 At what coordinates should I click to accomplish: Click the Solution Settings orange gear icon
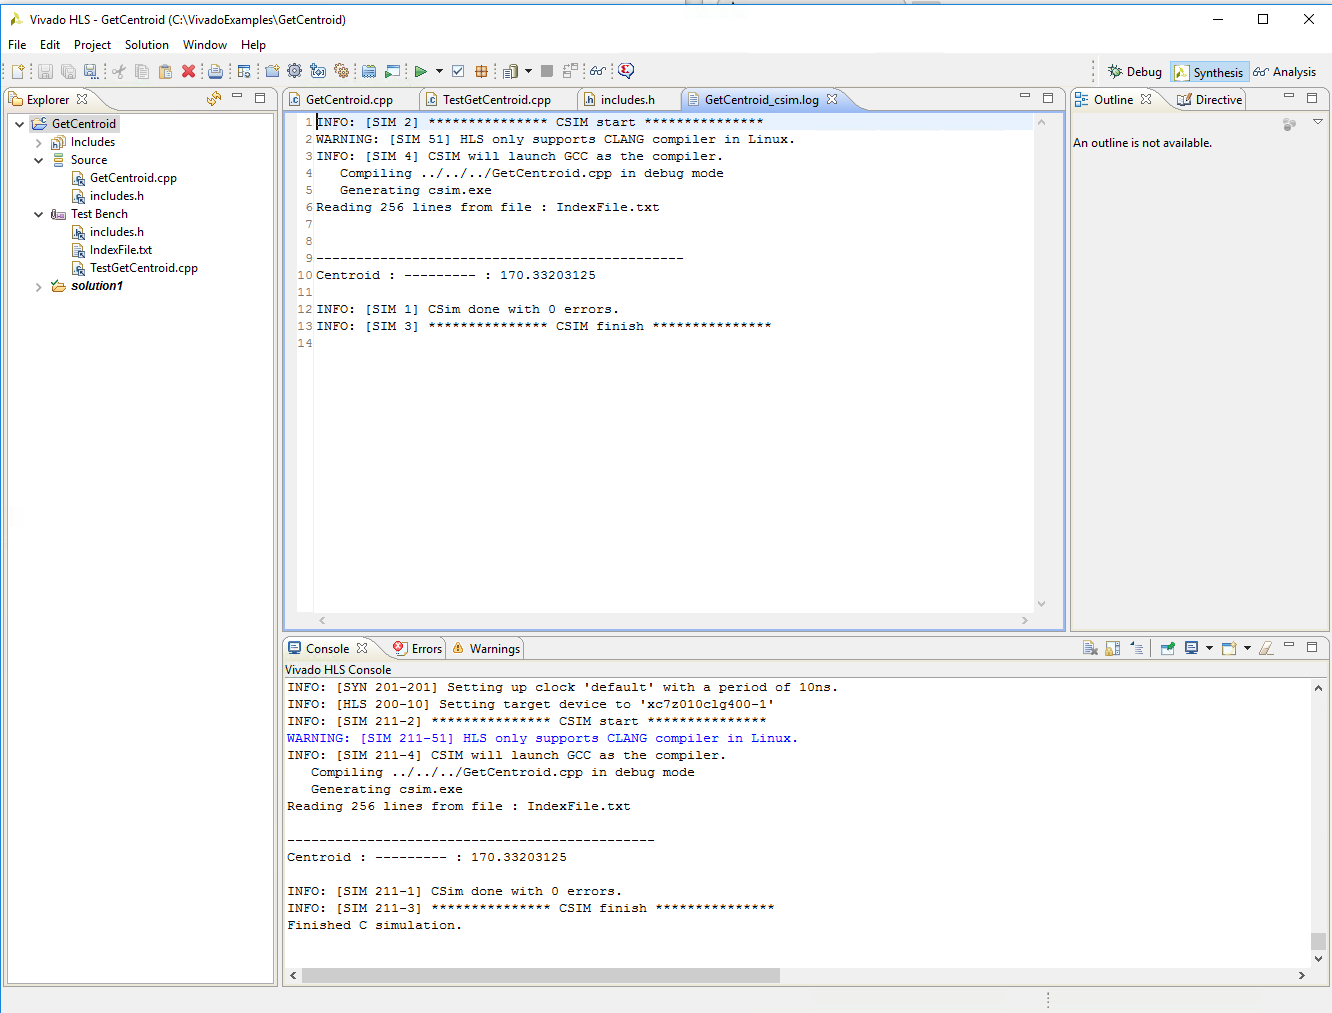click(x=342, y=71)
